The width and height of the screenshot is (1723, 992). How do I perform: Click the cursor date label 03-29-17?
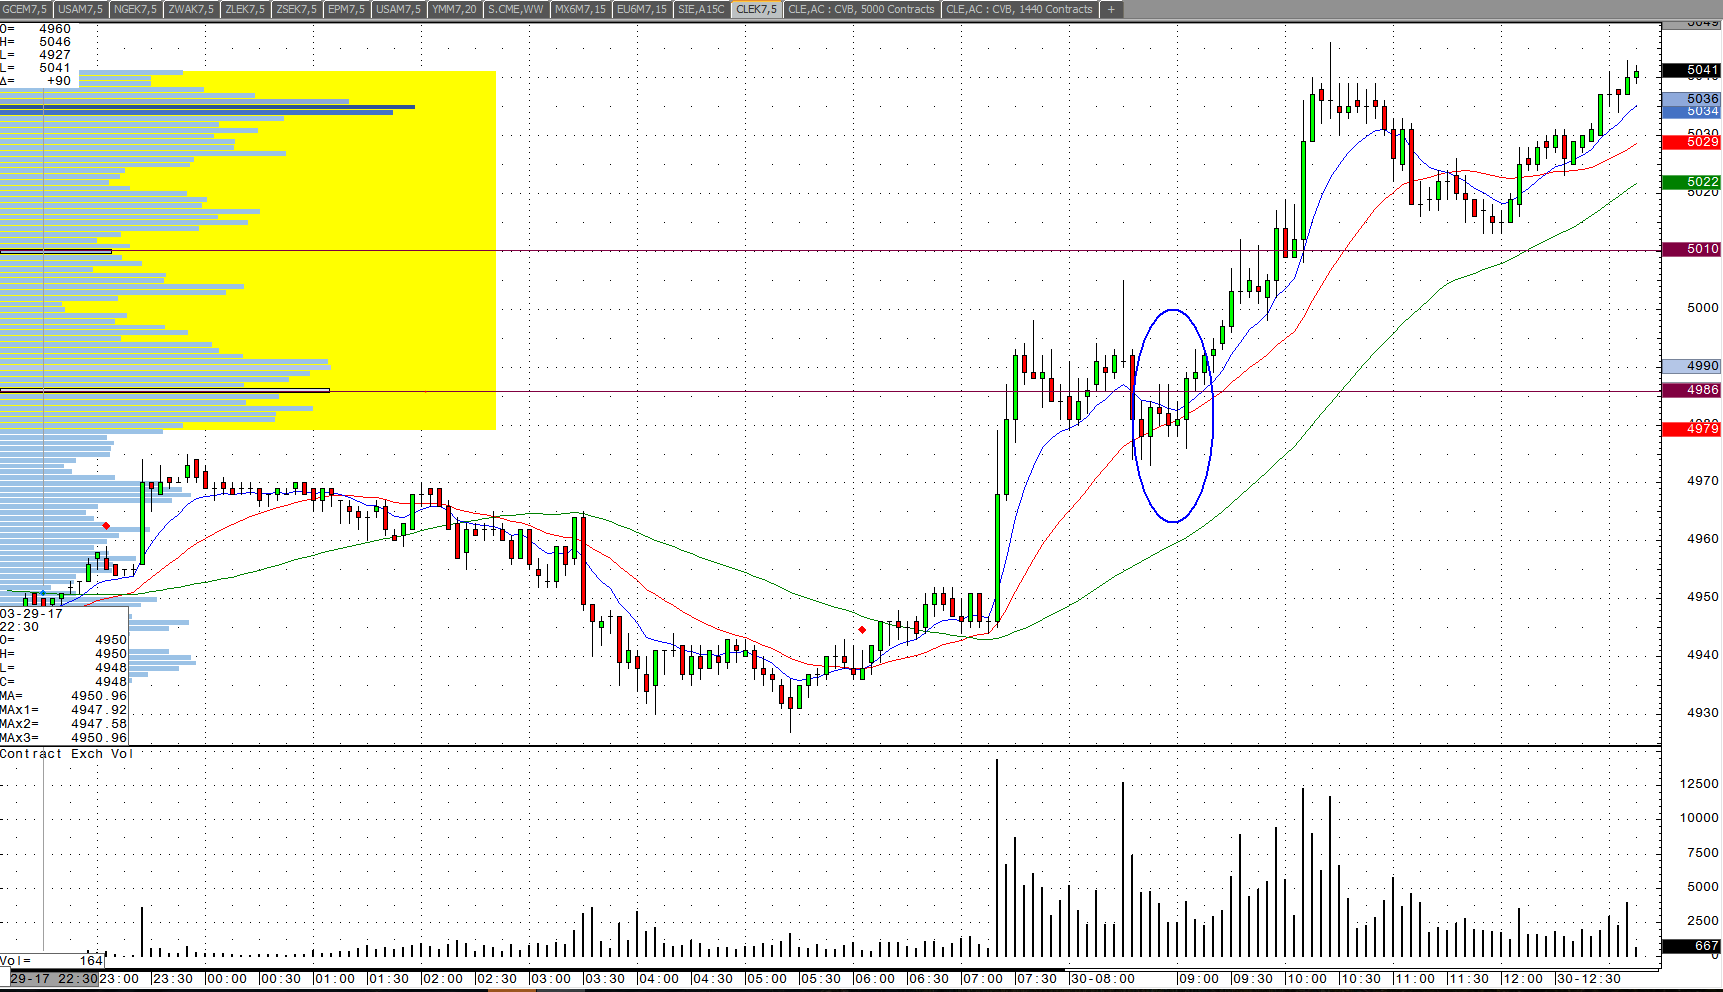[x=32, y=613]
